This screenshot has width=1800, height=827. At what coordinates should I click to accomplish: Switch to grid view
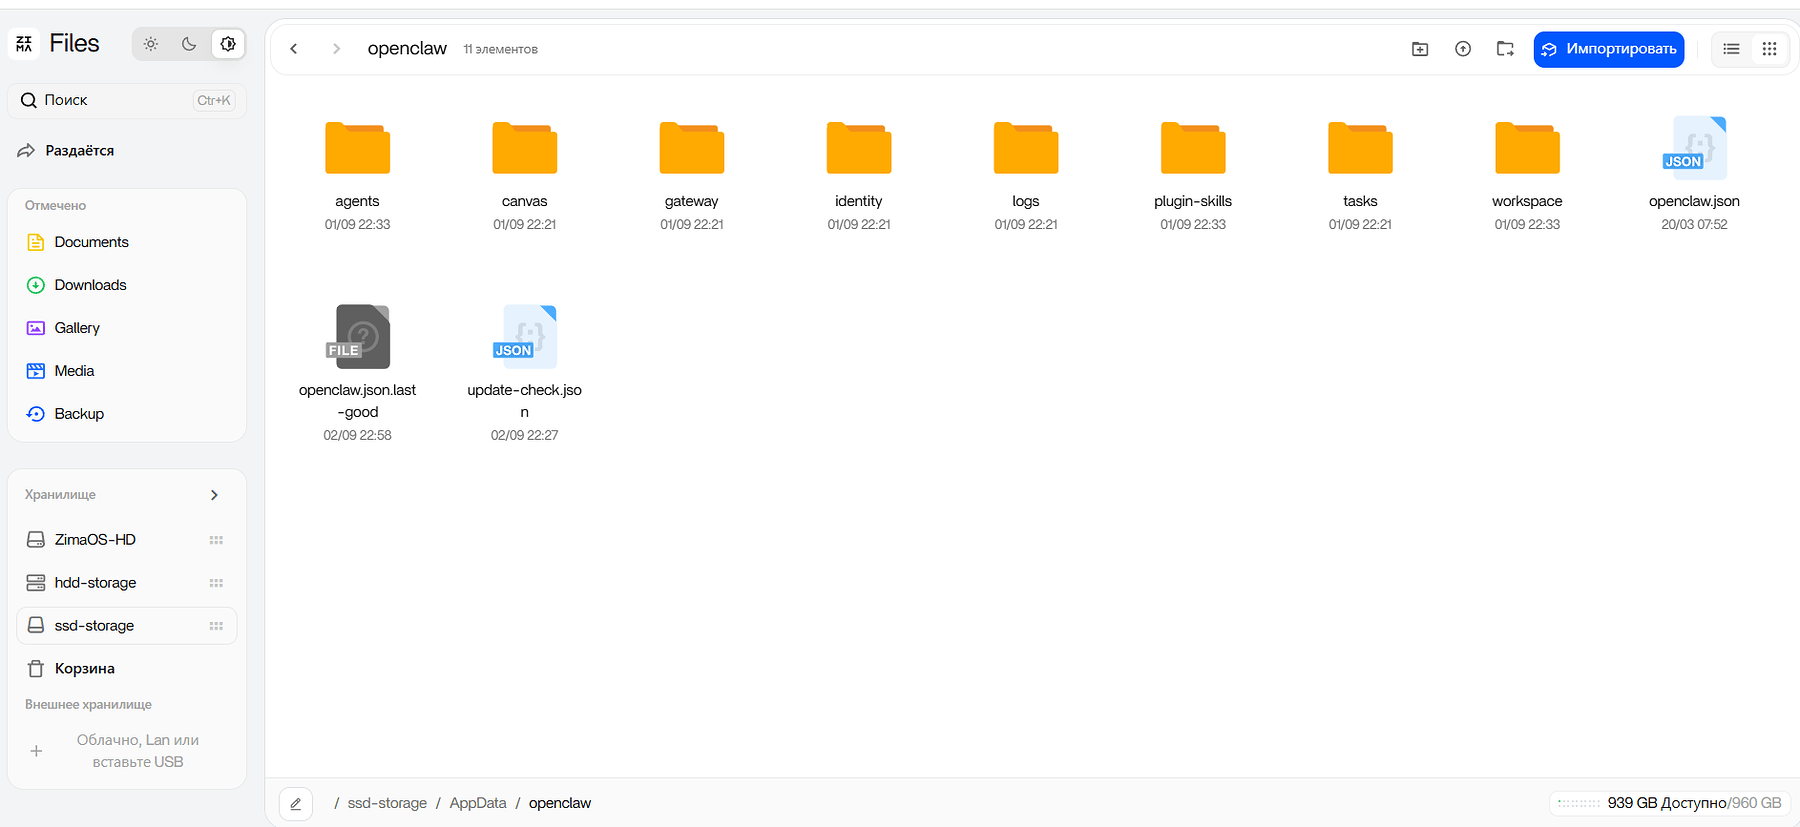tap(1769, 49)
